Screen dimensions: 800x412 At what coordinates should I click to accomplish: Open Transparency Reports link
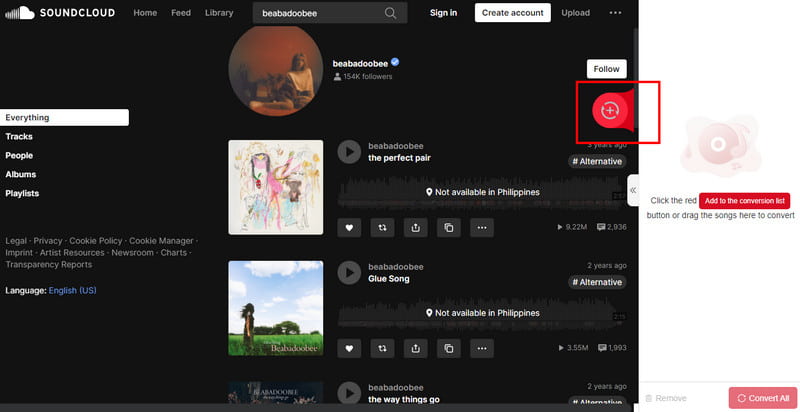click(x=49, y=265)
